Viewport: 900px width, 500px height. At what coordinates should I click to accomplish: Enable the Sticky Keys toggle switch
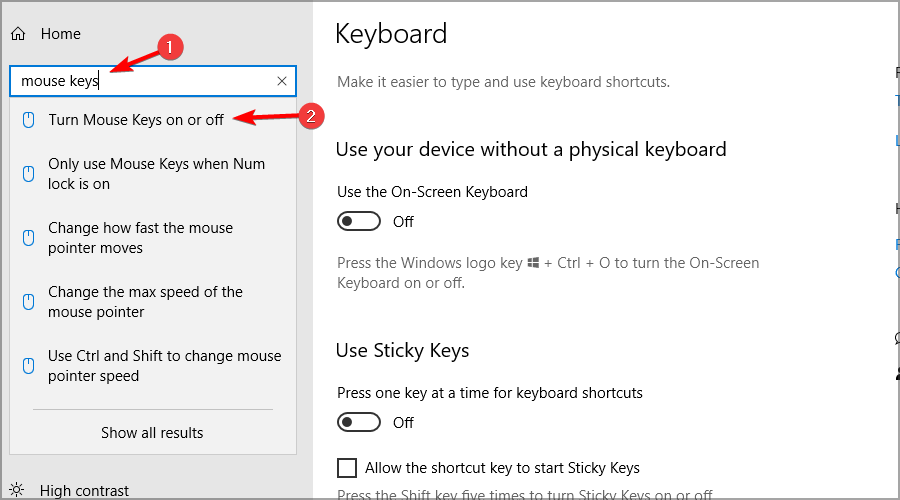pyautogui.click(x=359, y=423)
